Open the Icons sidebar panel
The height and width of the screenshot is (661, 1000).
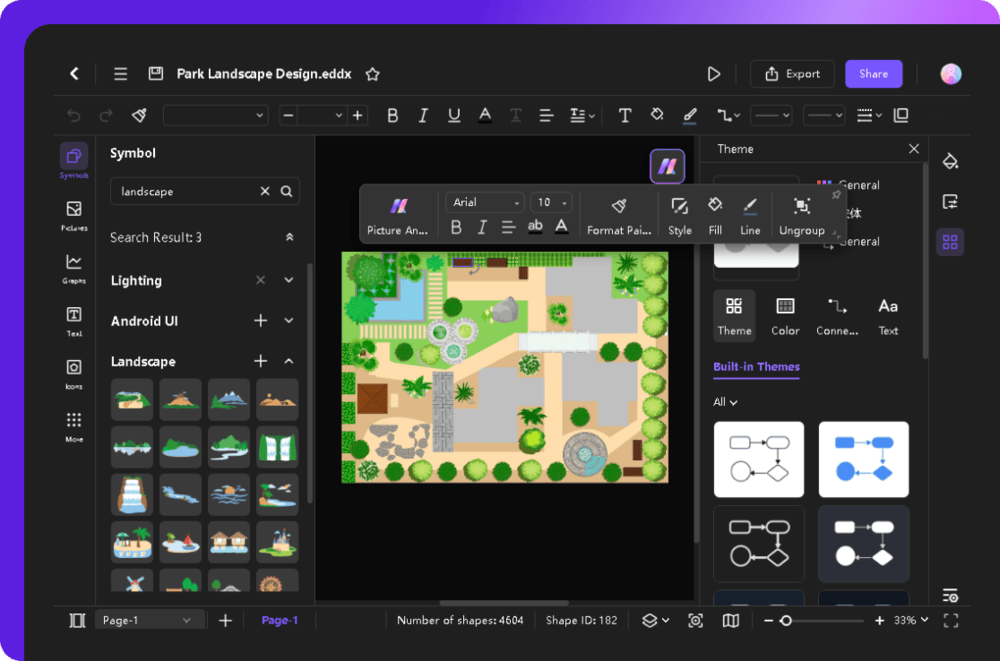pos(74,374)
